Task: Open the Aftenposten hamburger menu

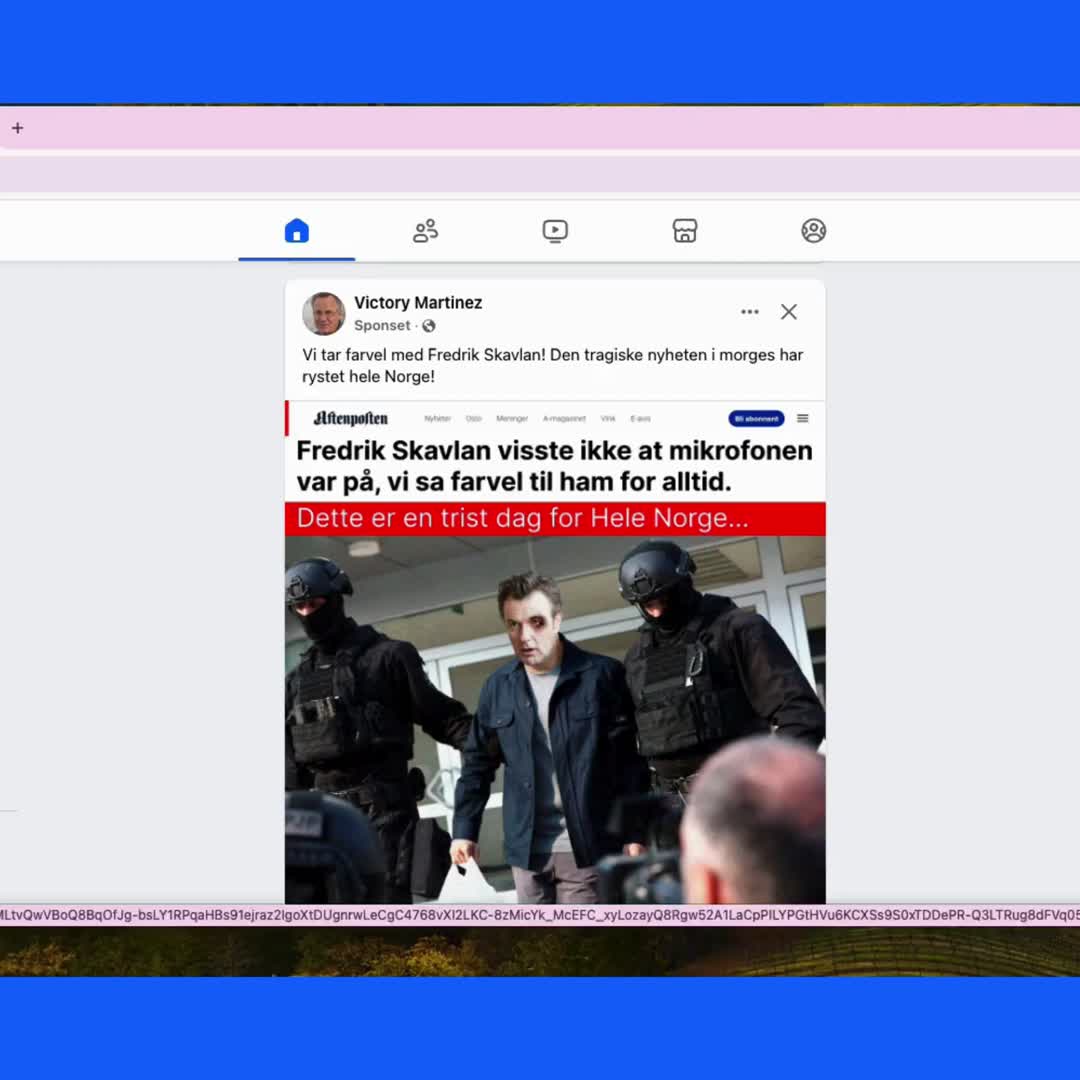Action: (802, 418)
